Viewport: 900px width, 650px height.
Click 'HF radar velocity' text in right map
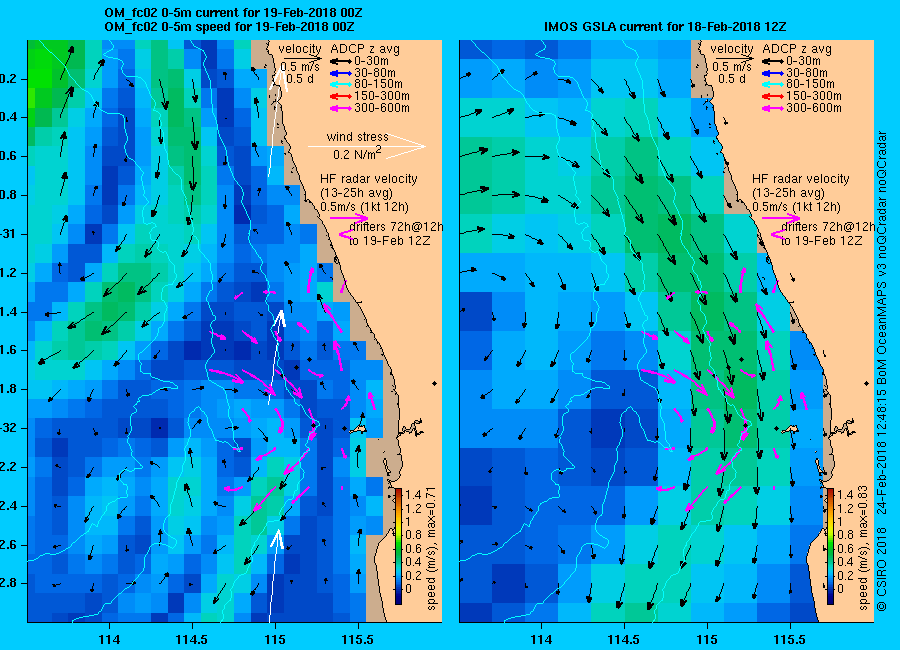pyautogui.click(x=801, y=179)
